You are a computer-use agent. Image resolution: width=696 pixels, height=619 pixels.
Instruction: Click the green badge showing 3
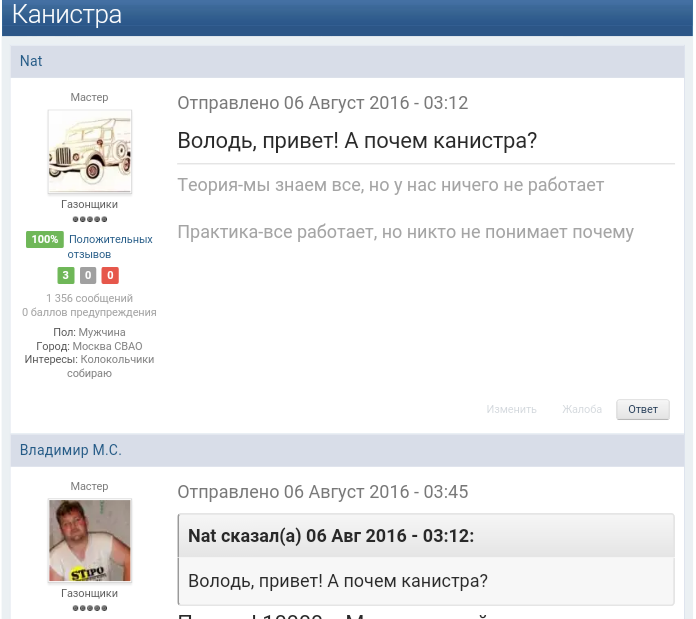66,276
